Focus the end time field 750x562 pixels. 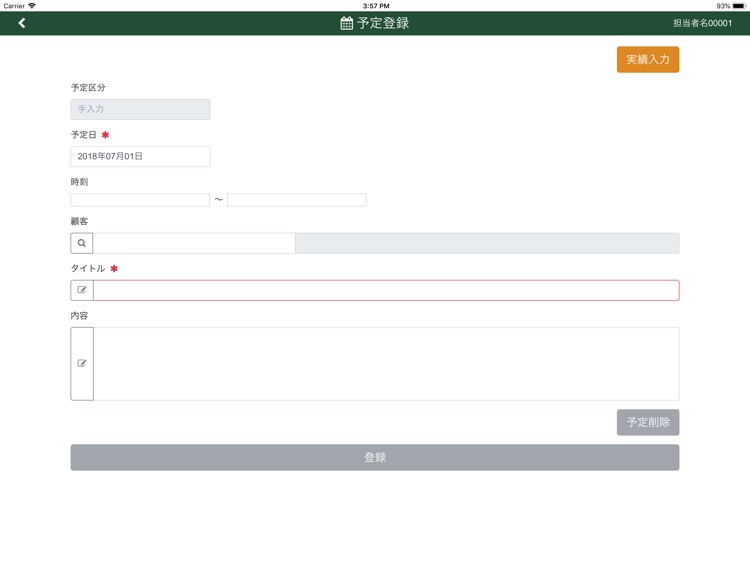click(x=297, y=200)
